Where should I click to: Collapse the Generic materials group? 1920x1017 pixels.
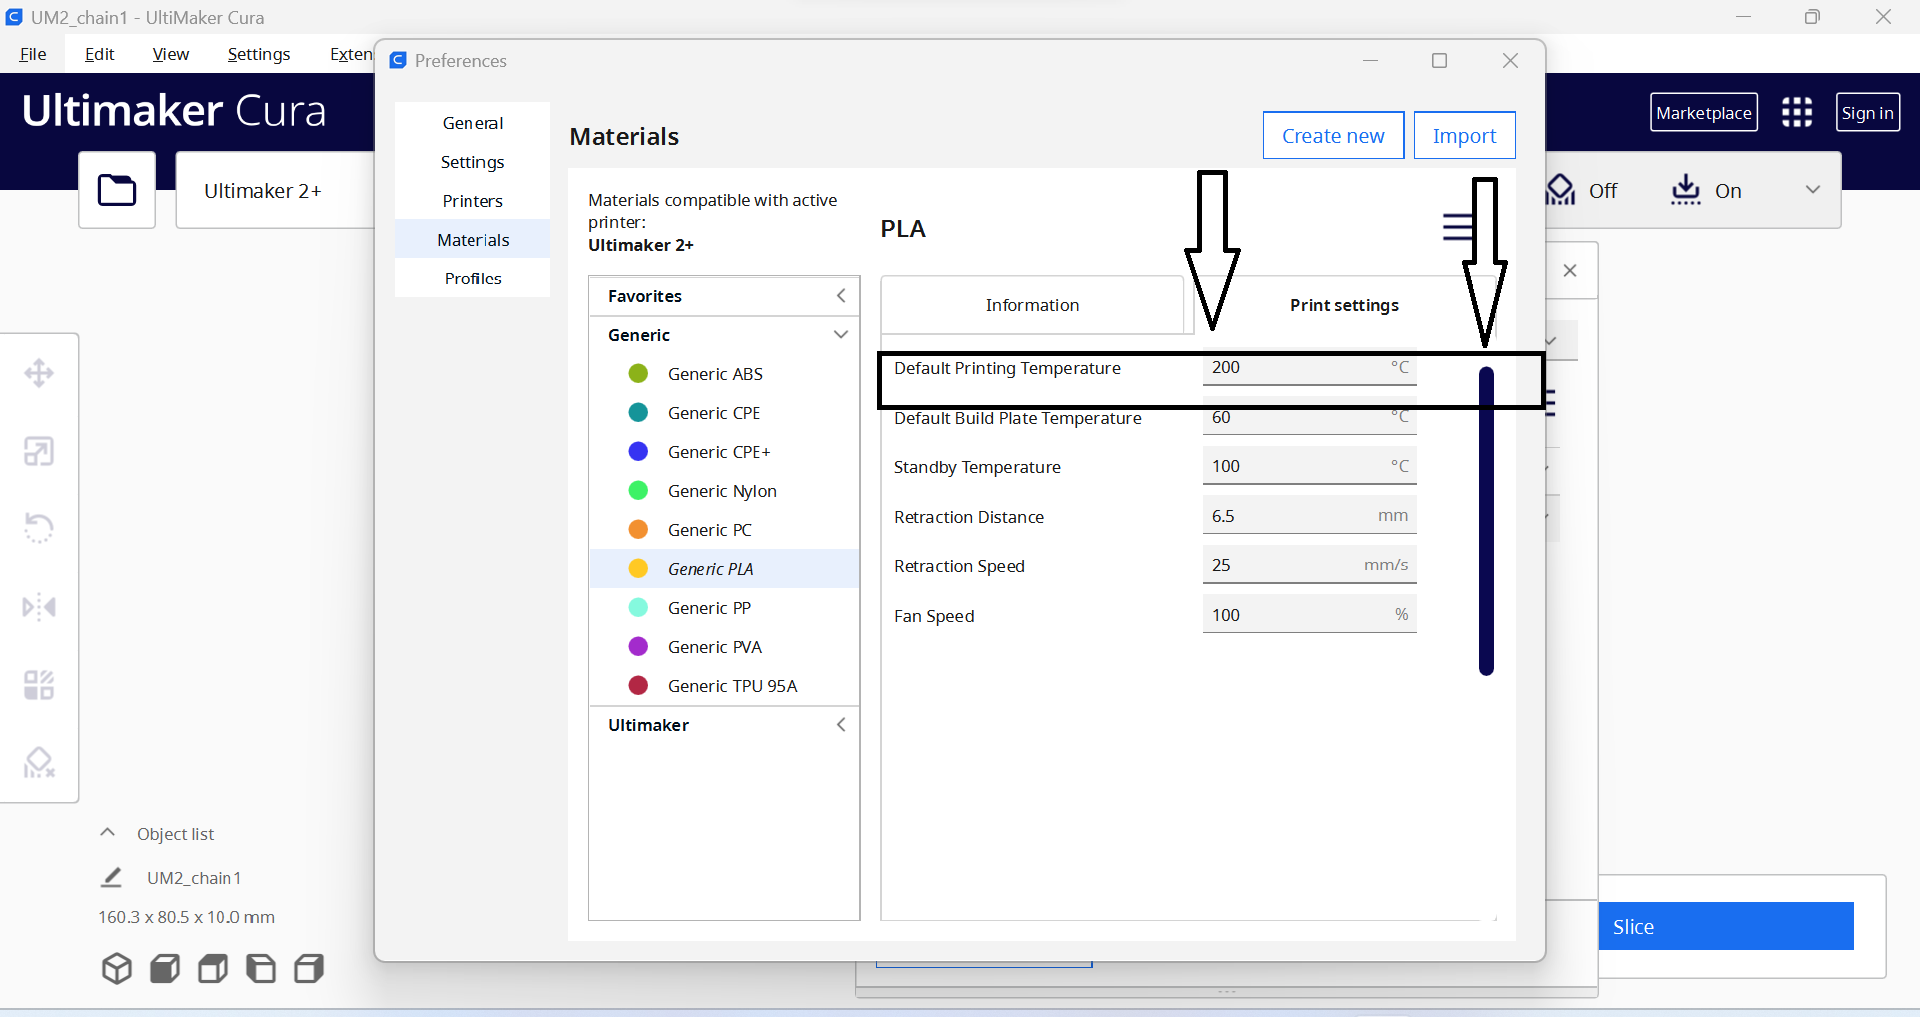point(841,334)
